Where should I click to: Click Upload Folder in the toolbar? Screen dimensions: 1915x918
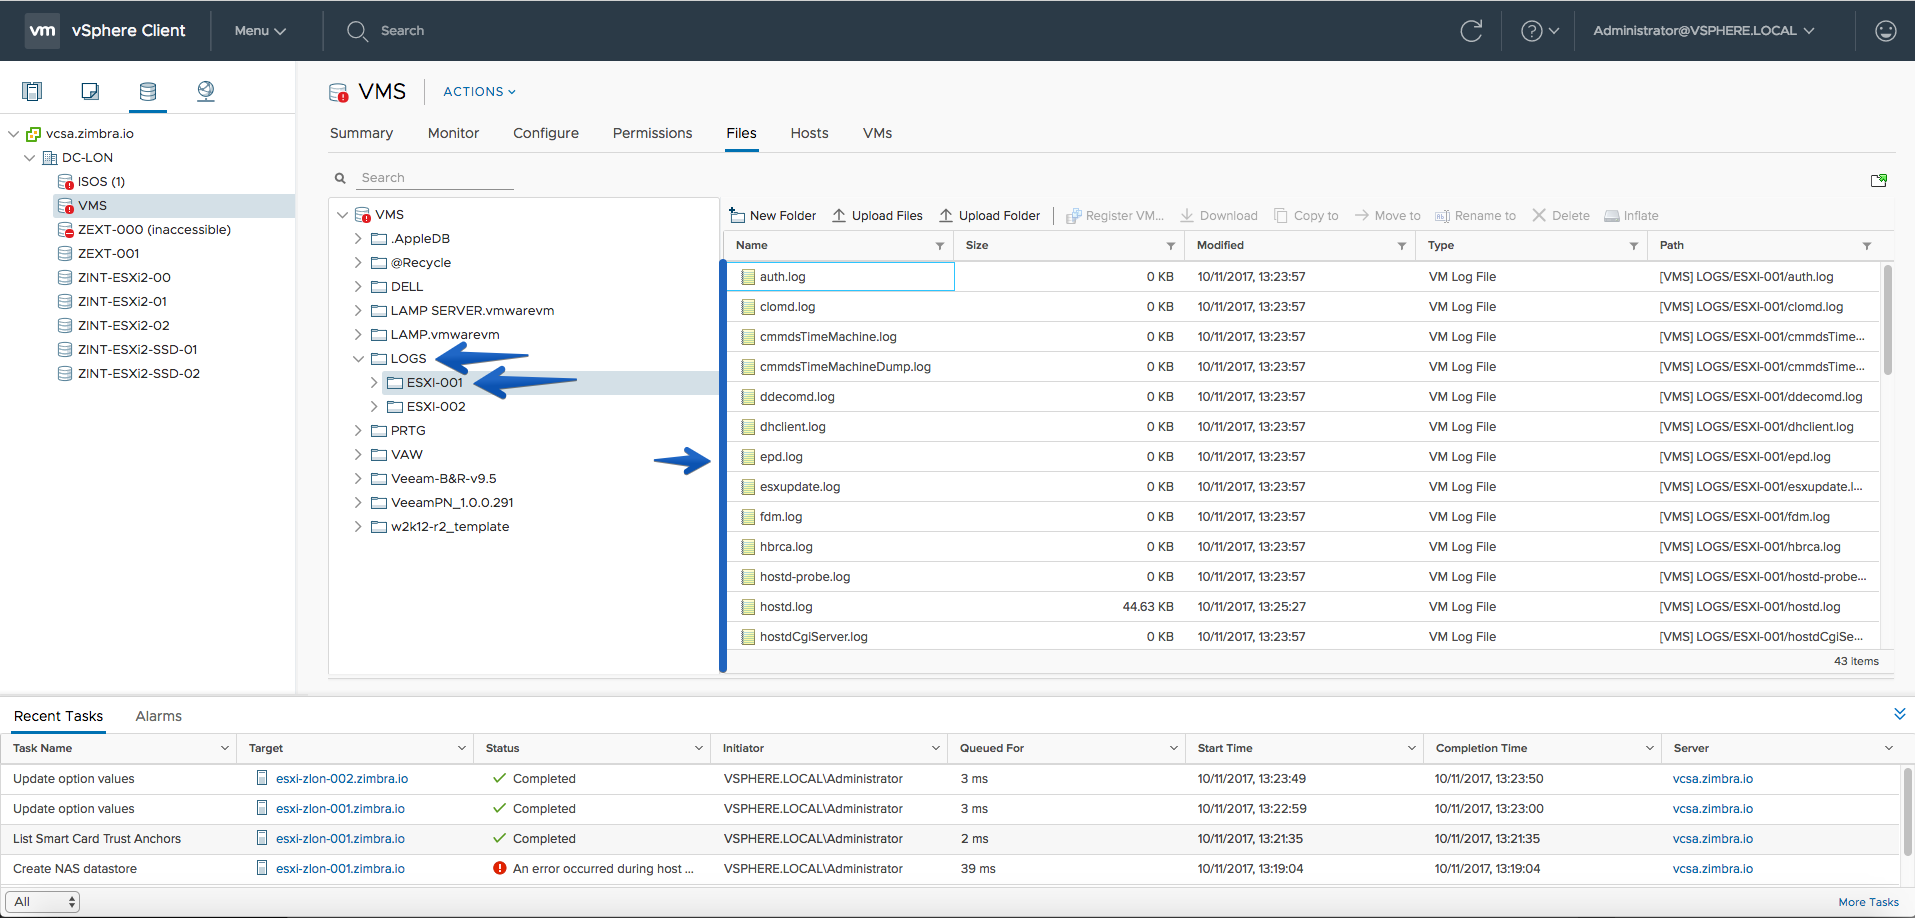click(989, 215)
